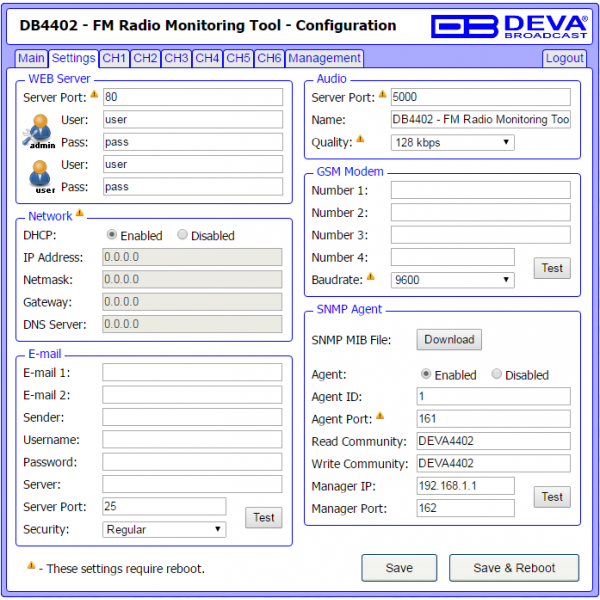Screen dimensions: 600x600
Task: Click warning icon beside Agent Port
Action: coord(380,415)
